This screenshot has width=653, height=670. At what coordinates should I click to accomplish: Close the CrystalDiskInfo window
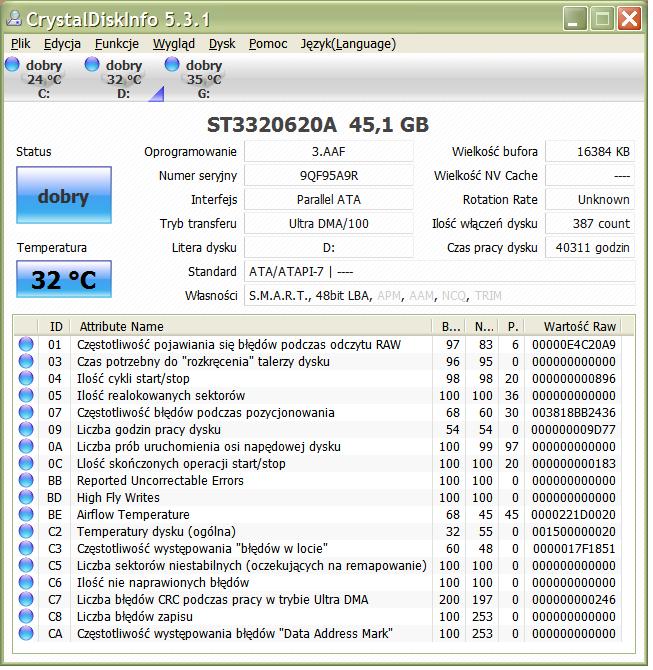tap(629, 19)
